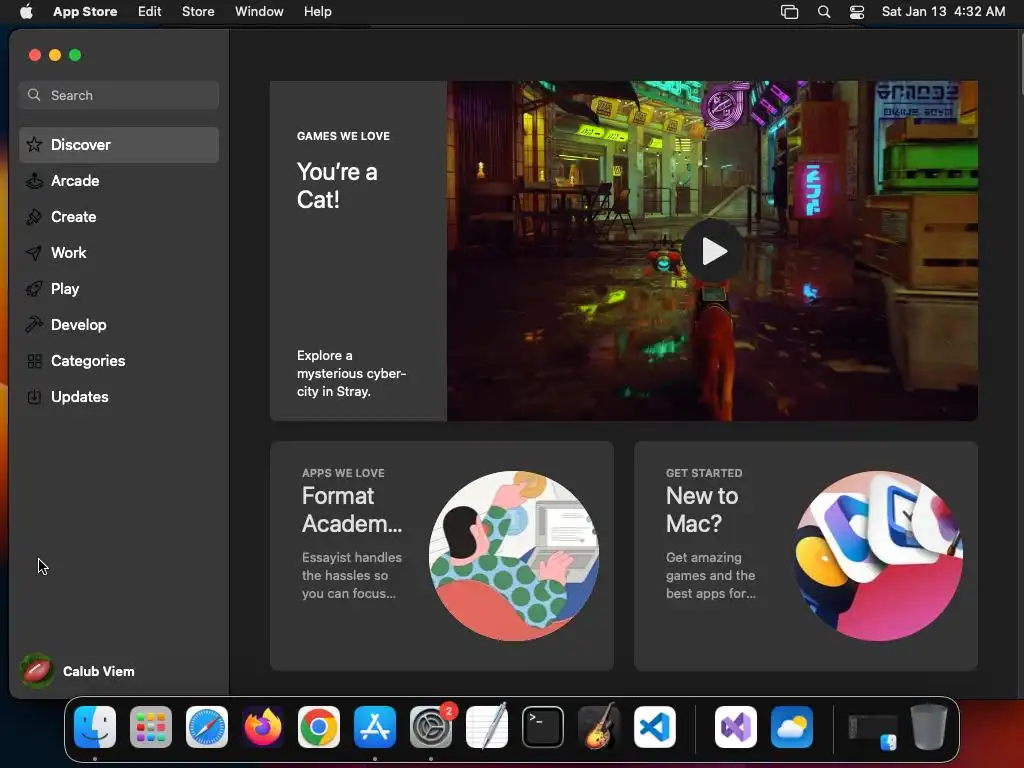Click 'Explore a mysterious cyber-city in Stray.' text
Screen dimensions: 1024x768
pyautogui.click(x=351, y=374)
